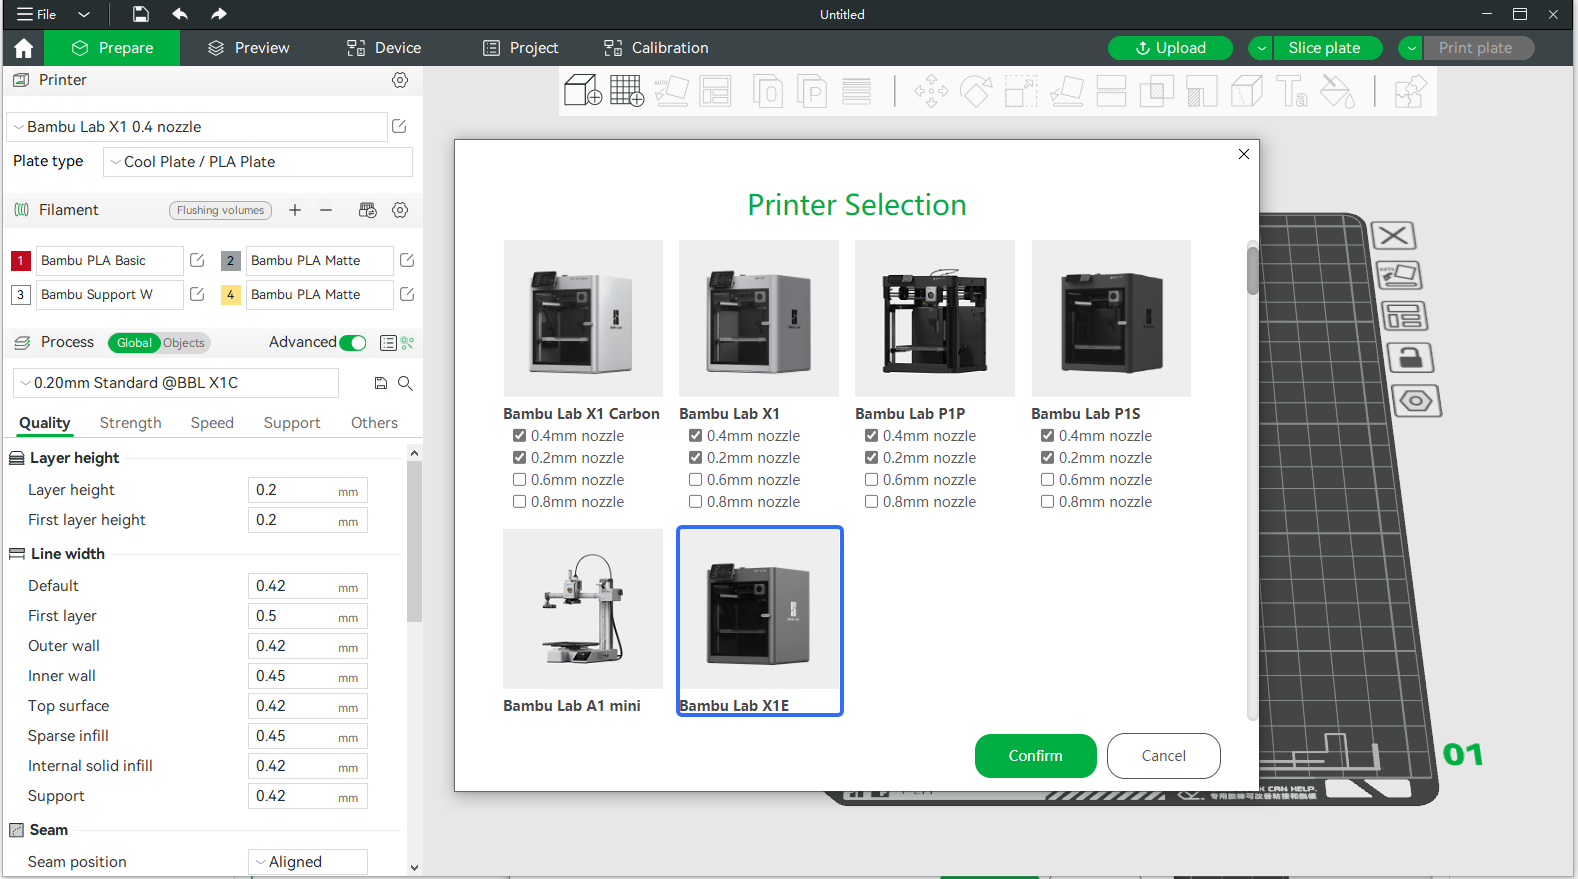Click filament 4 yellow color swatch

pyautogui.click(x=231, y=295)
